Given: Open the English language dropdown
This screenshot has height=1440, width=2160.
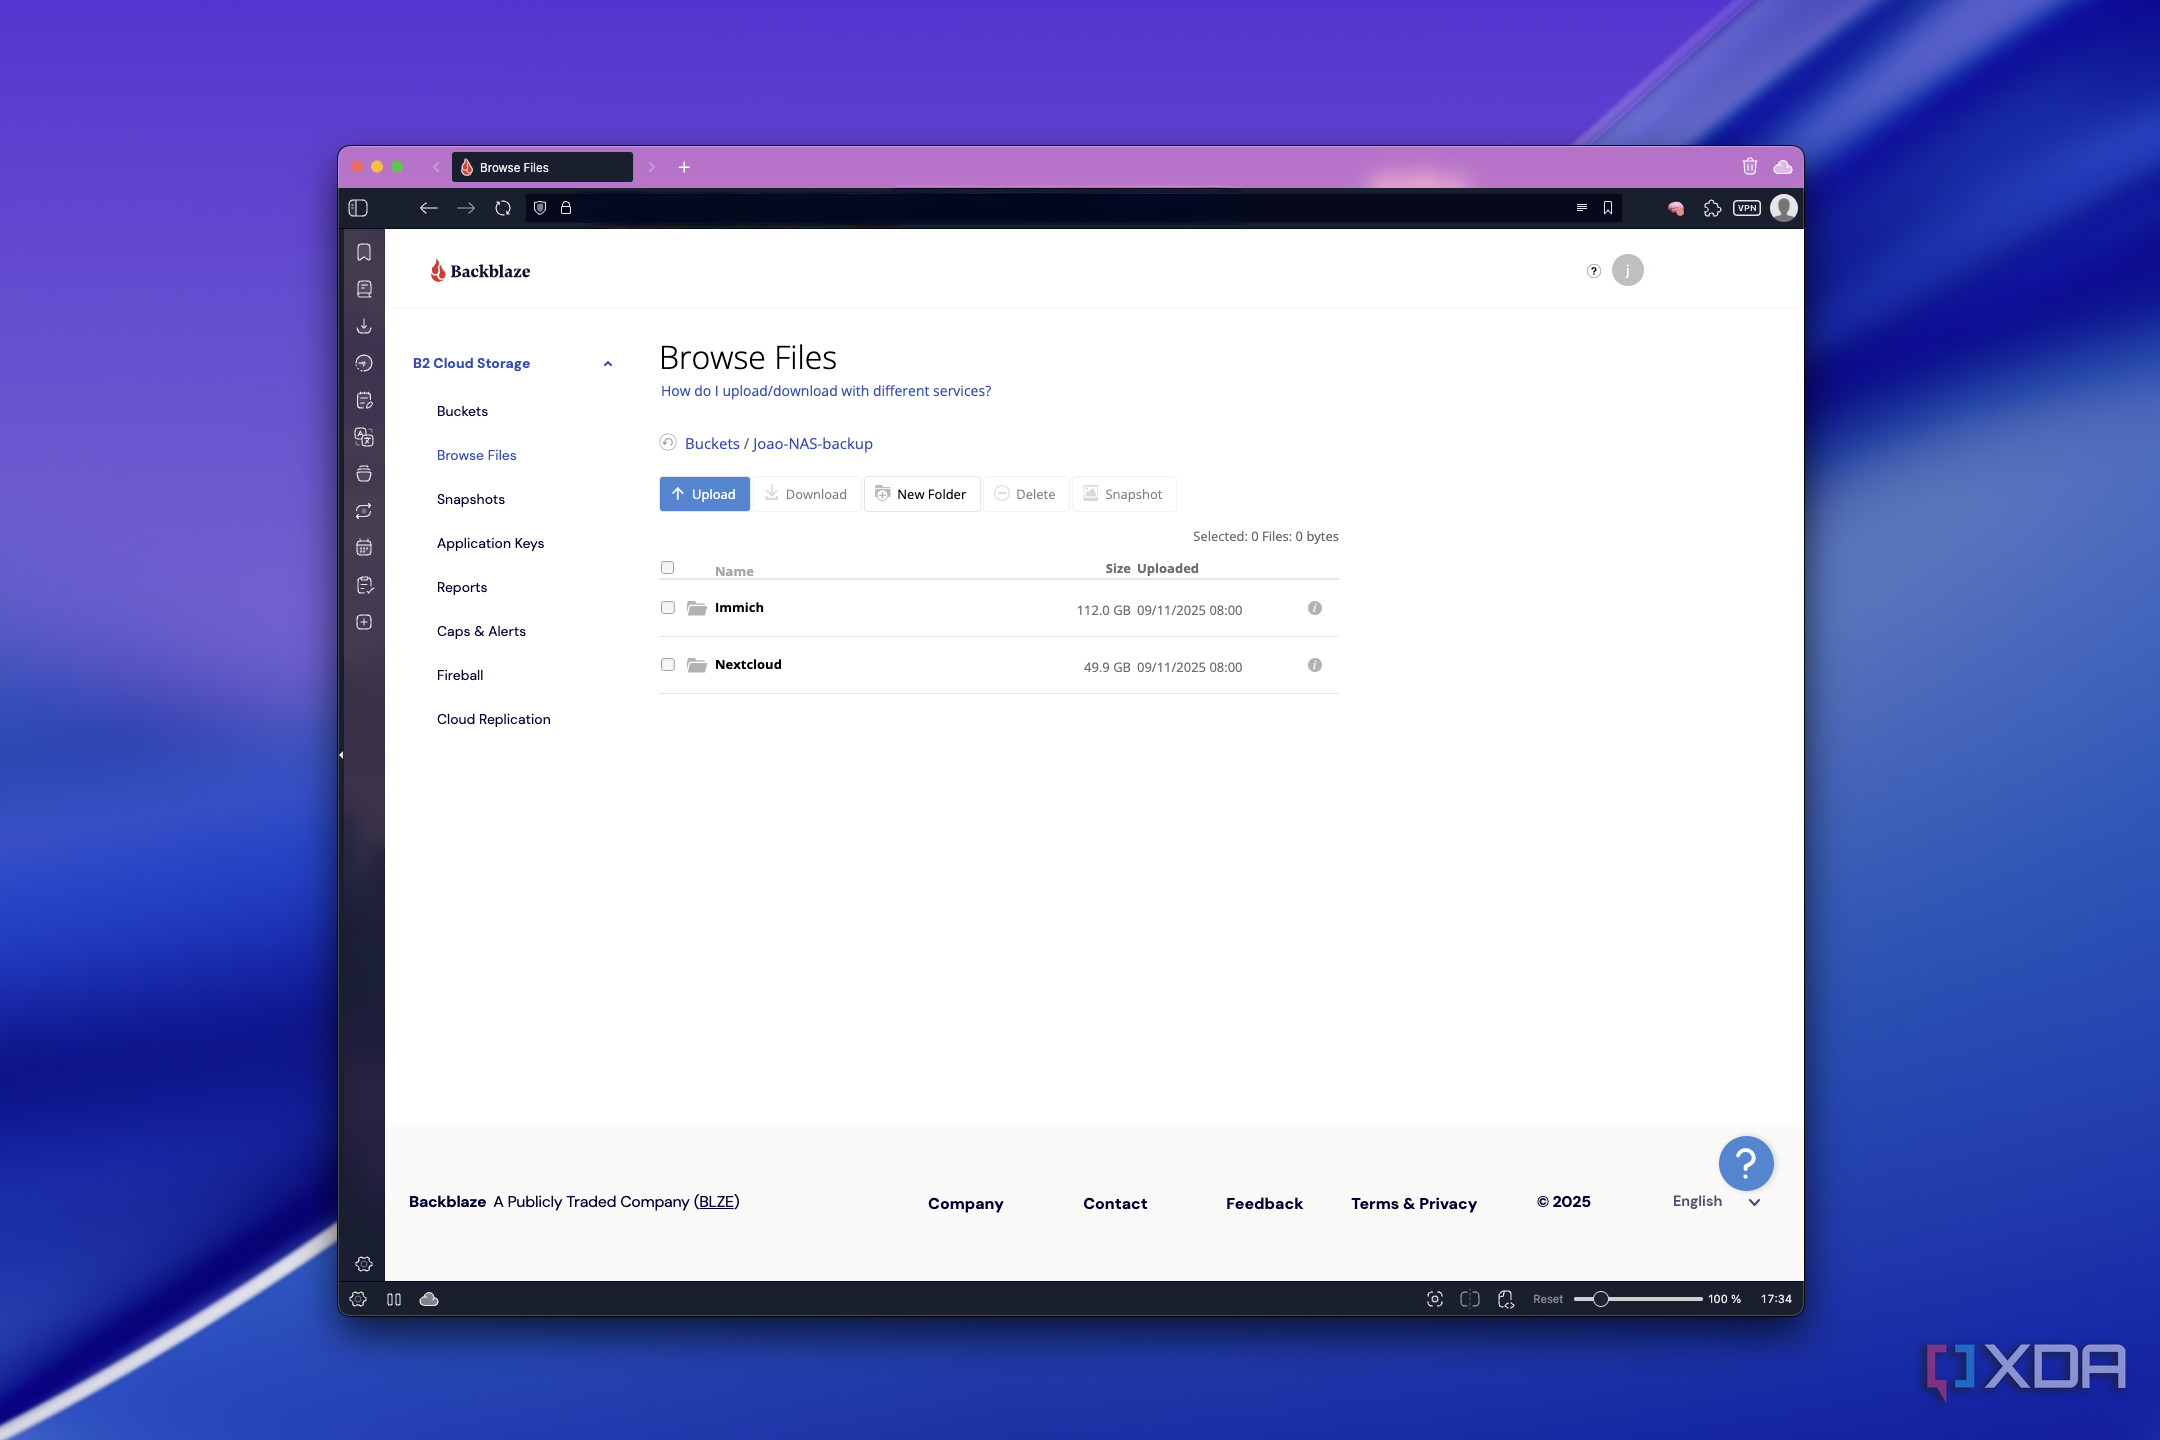Looking at the screenshot, I should pyautogui.click(x=1716, y=1201).
